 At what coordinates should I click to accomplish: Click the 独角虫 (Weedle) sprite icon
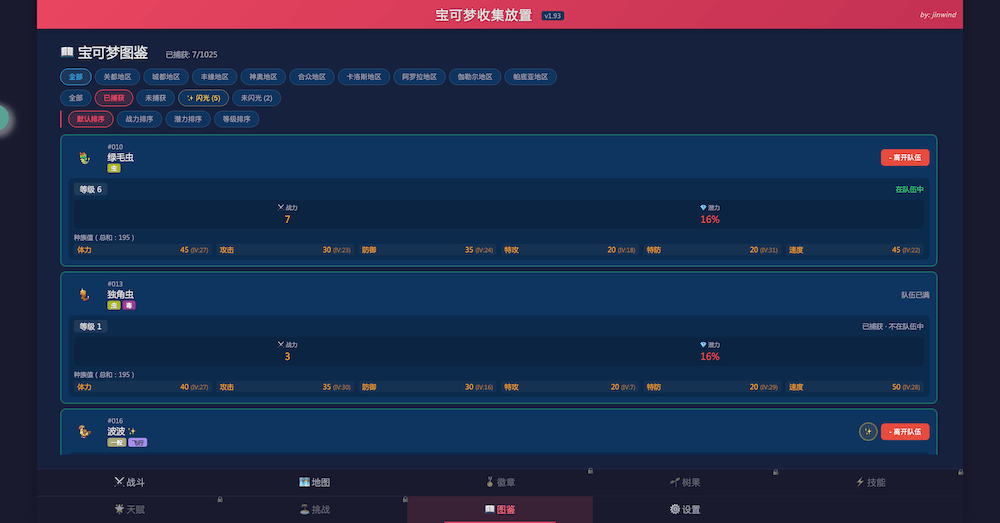[84, 295]
